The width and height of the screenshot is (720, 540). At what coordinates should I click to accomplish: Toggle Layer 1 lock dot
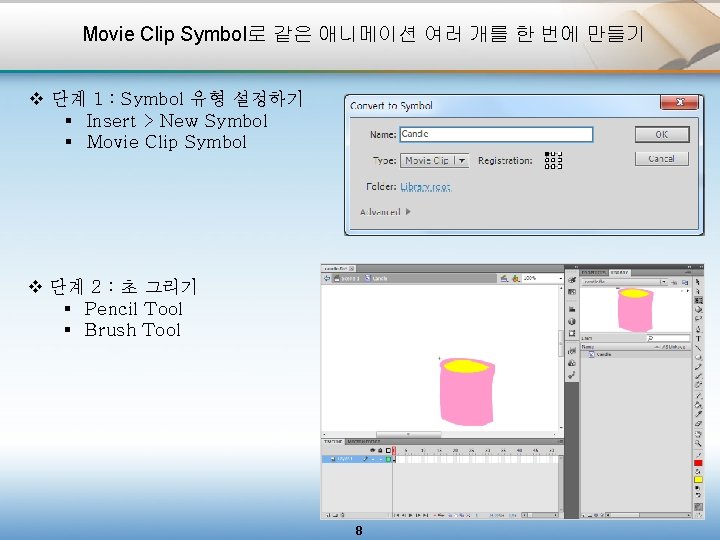tap(381, 460)
